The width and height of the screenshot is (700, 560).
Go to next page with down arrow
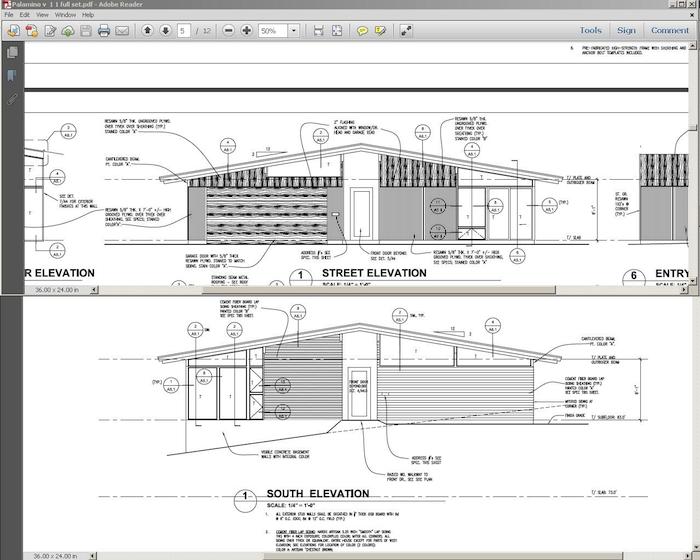click(166, 30)
